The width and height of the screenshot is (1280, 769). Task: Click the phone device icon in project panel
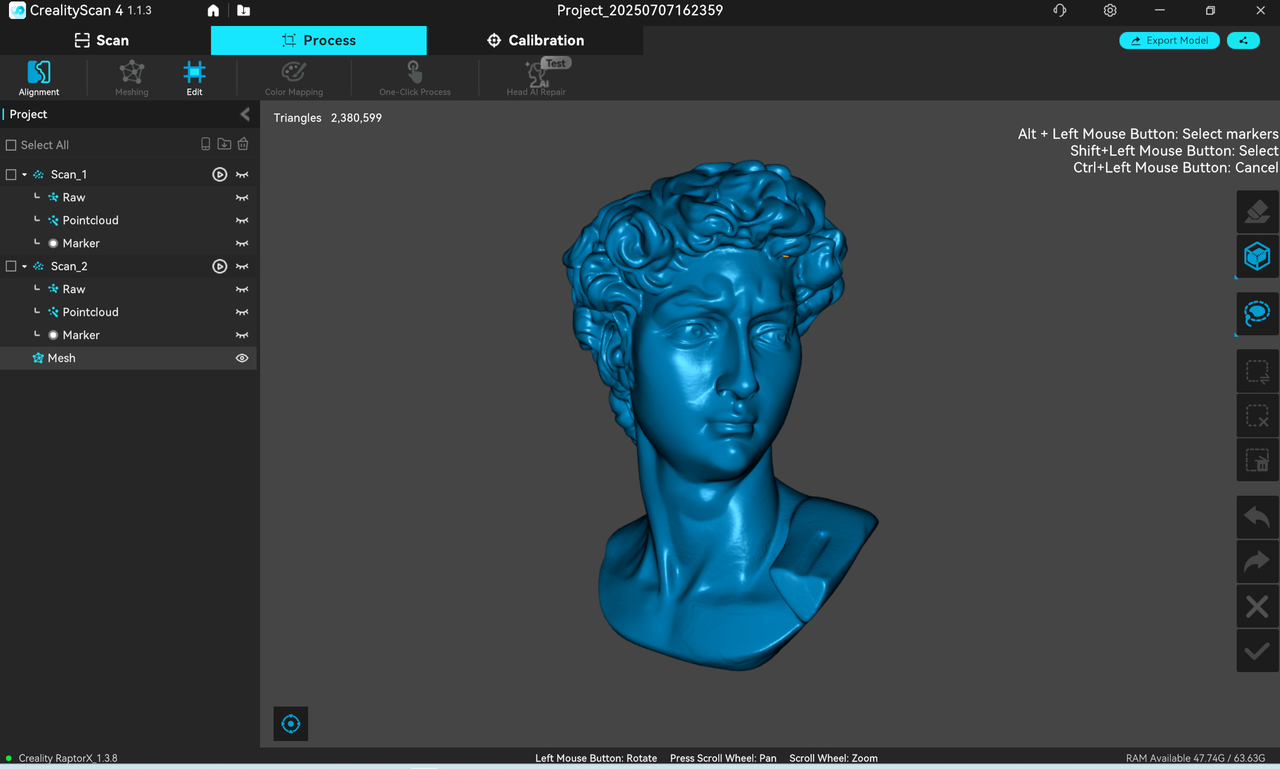coord(206,144)
